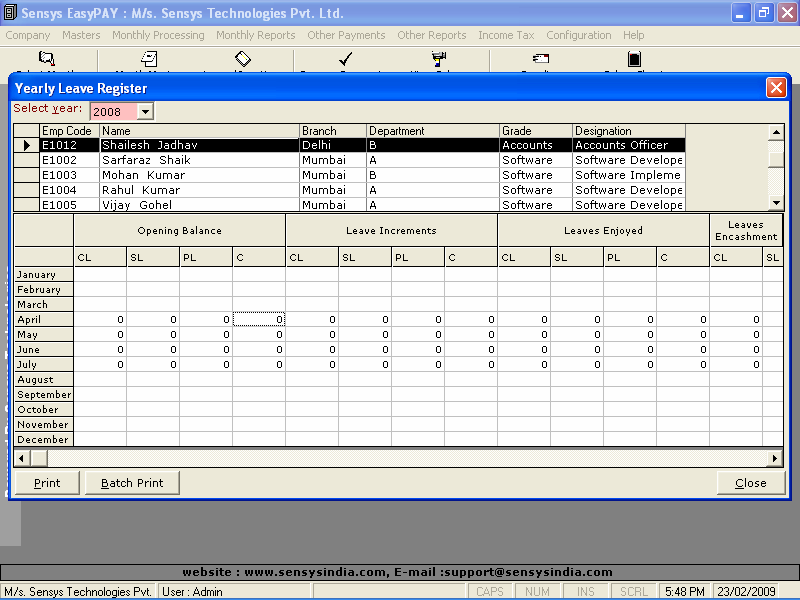Open the Monthly Reports menu
The image size is (800, 600).
(256, 35)
